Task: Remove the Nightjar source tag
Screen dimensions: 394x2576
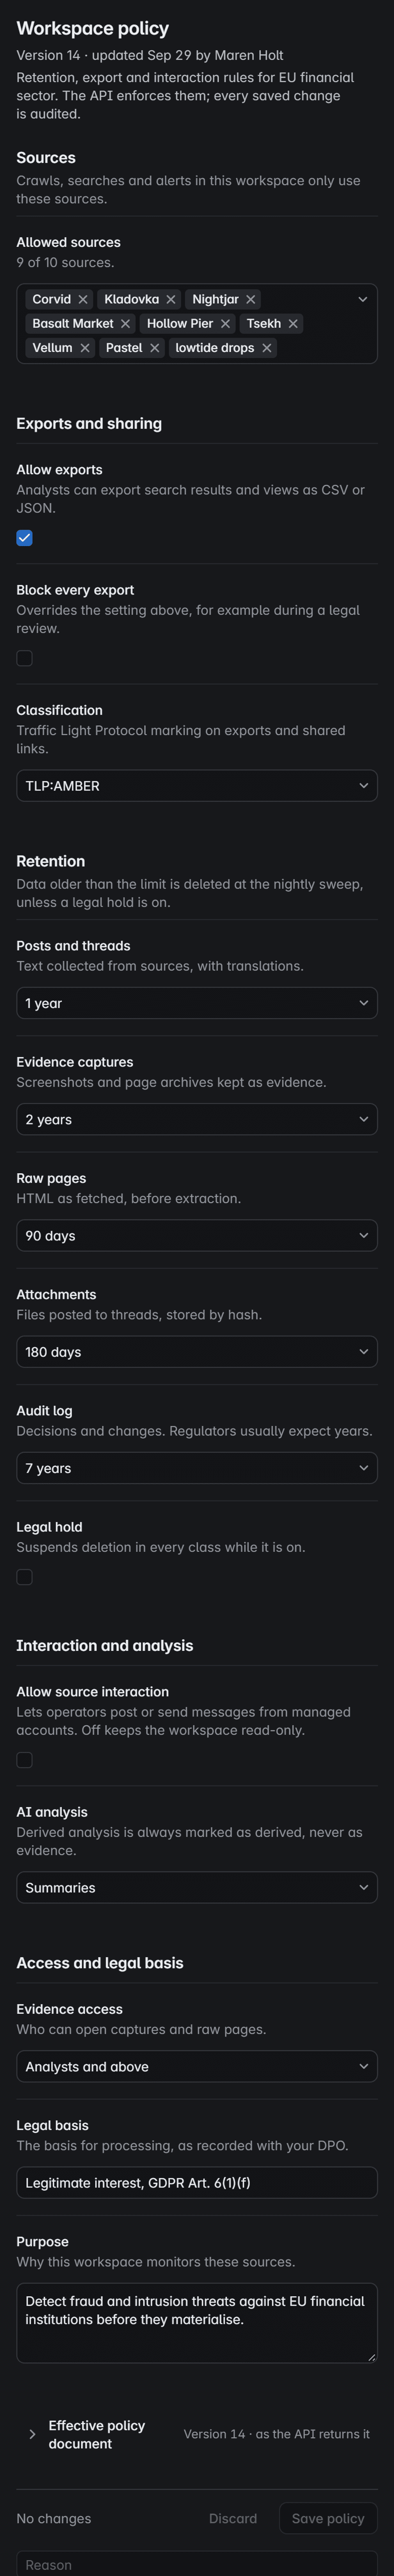Action: pyautogui.click(x=251, y=299)
